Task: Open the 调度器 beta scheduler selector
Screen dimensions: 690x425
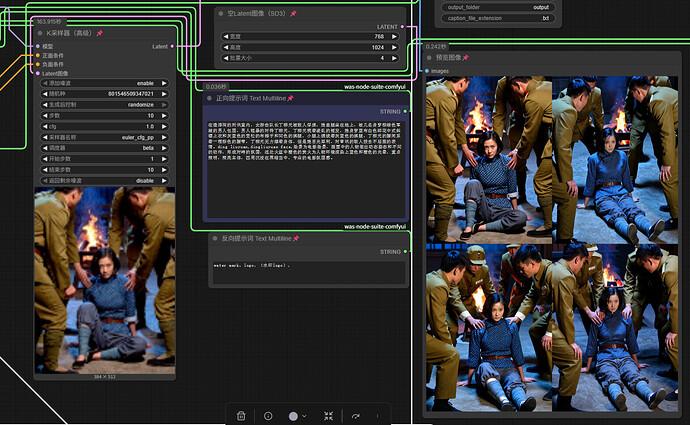Action: 105,148
